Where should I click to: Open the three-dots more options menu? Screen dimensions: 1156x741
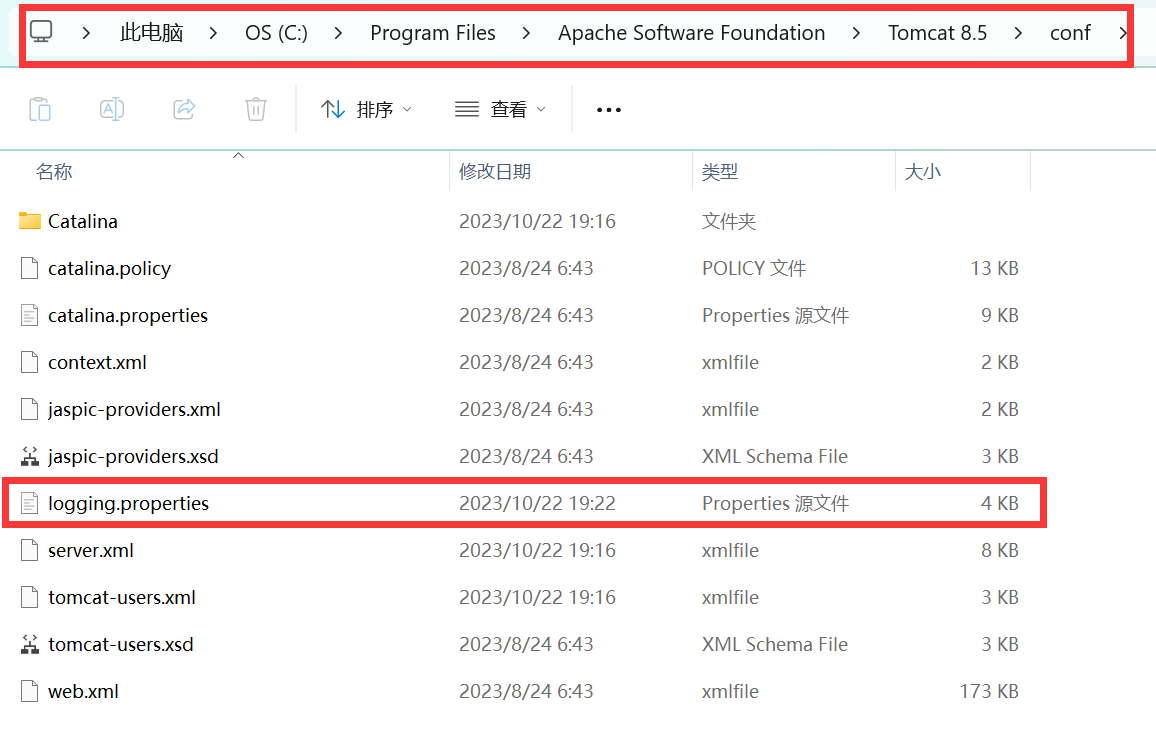tap(609, 110)
